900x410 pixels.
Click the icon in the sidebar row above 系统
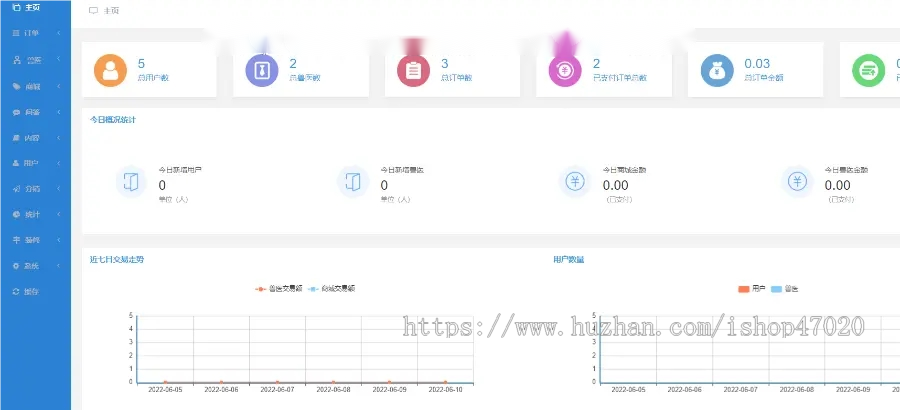pyautogui.click(x=16, y=240)
